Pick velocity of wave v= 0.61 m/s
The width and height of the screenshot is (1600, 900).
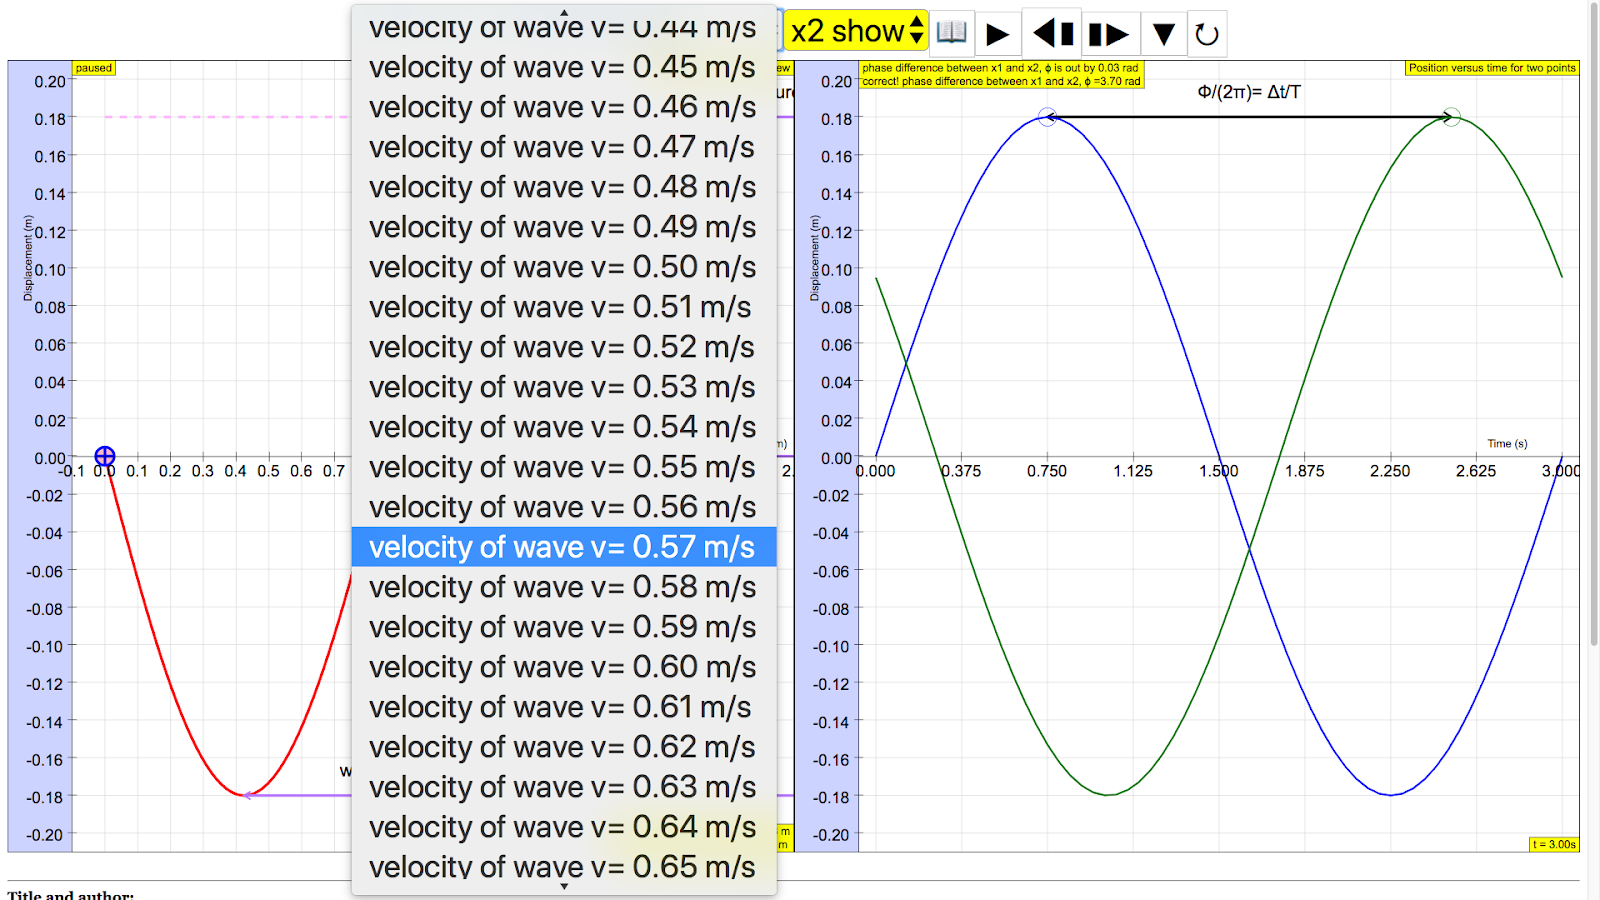click(564, 707)
